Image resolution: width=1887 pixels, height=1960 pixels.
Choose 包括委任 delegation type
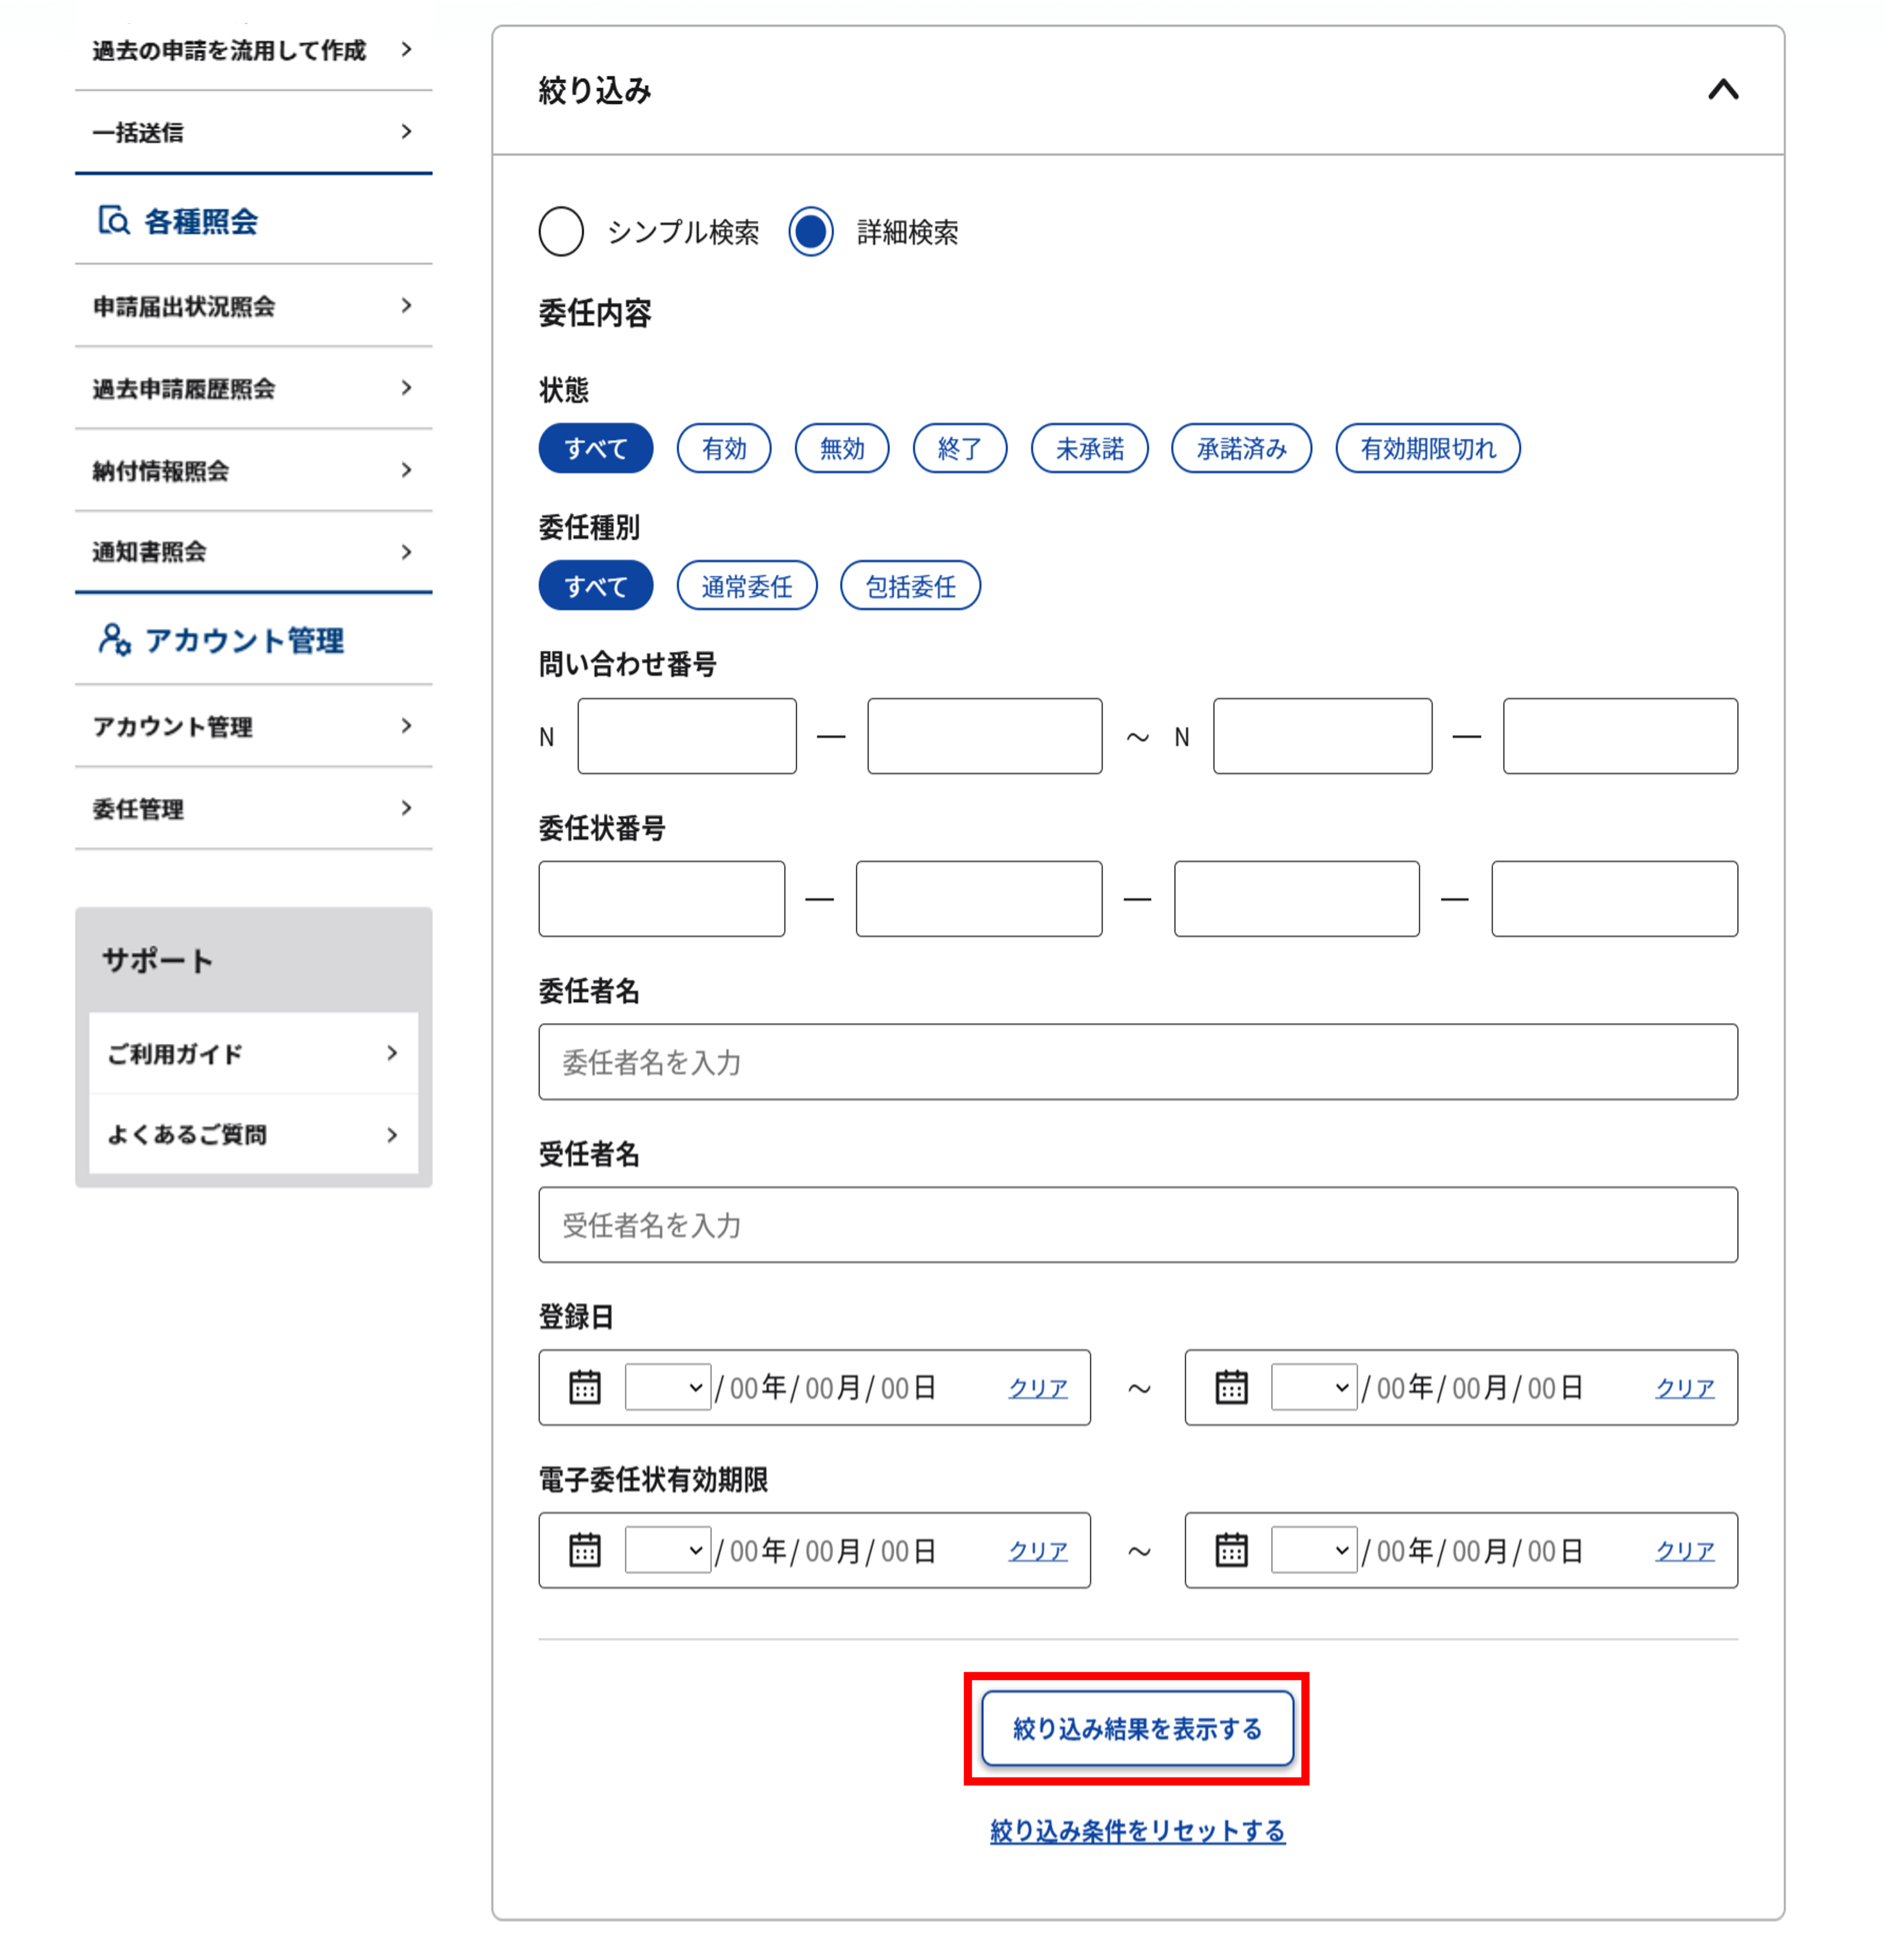(910, 586)
